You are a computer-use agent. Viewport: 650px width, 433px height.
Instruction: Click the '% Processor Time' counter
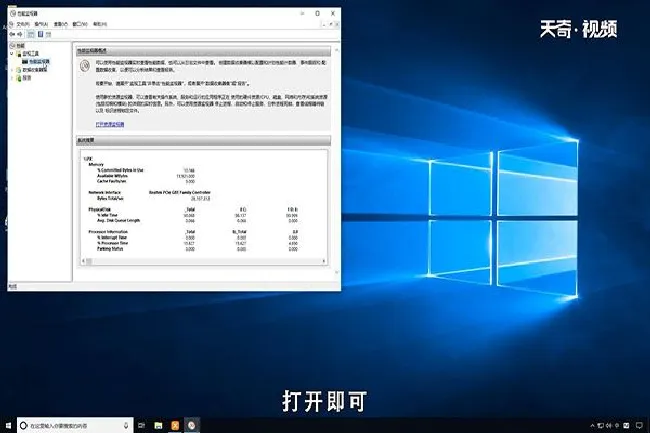113,243
